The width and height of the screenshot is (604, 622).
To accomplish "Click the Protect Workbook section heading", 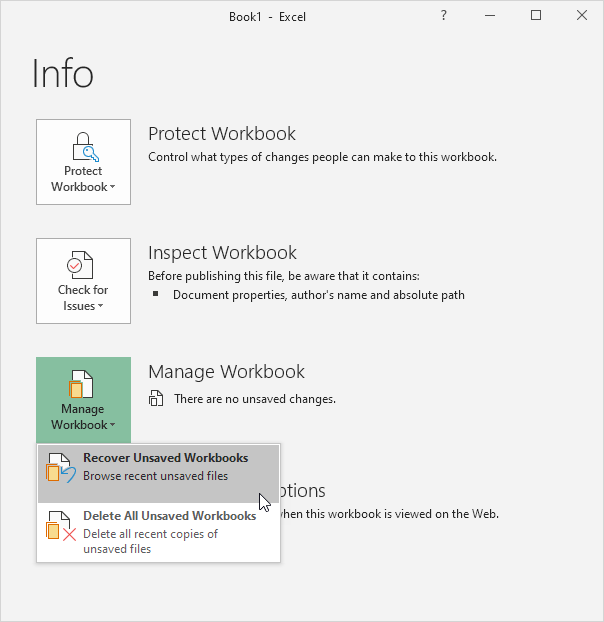I will point(222,134).
